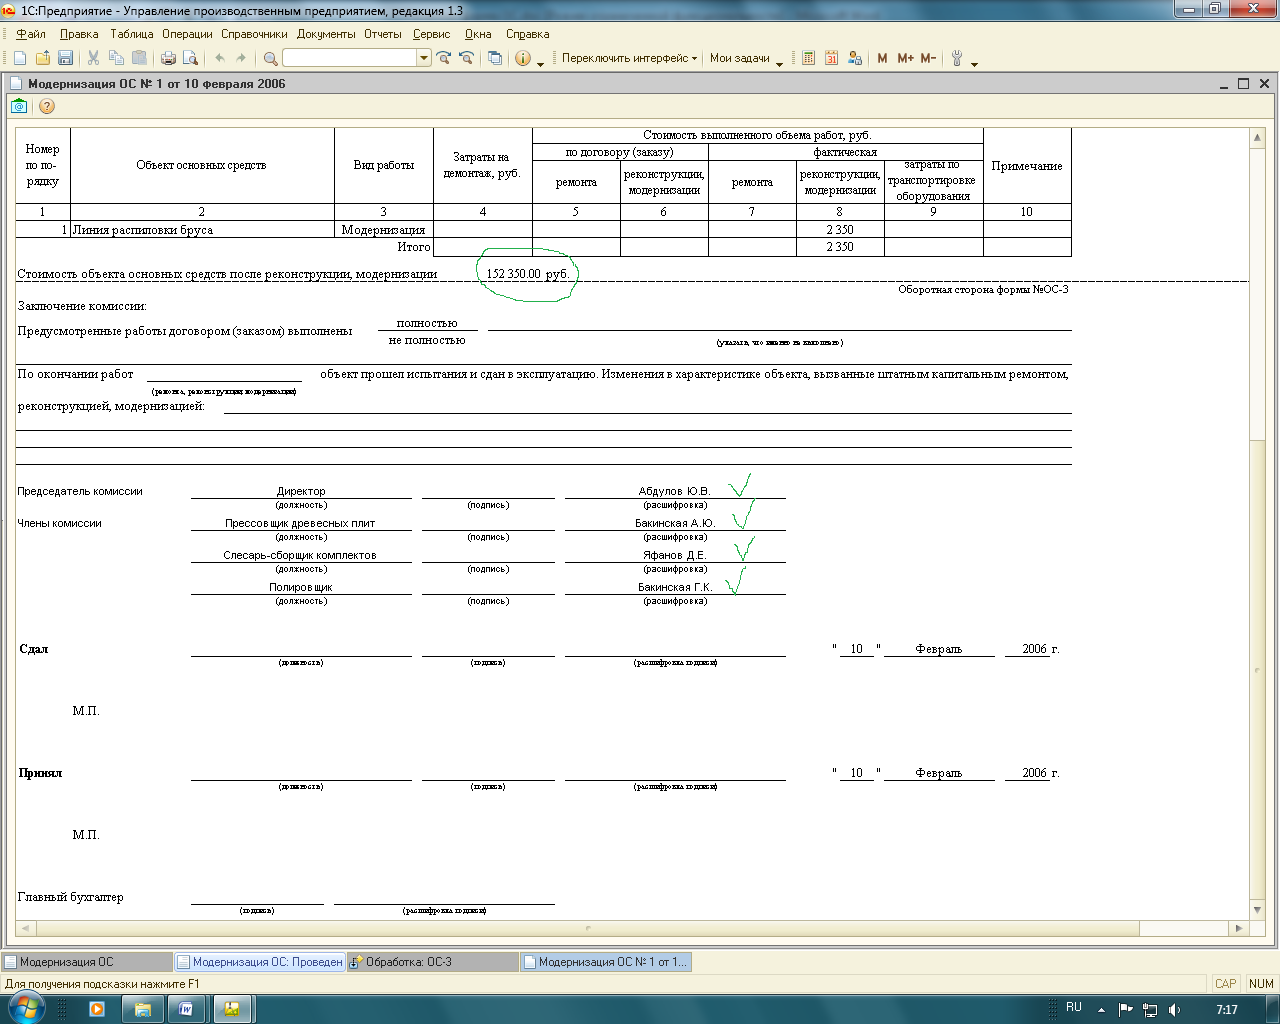The width and height of the screenshot is (1280, 1024).
Task: Click the question mark help icon in document
Action: [x=46, y=106]
